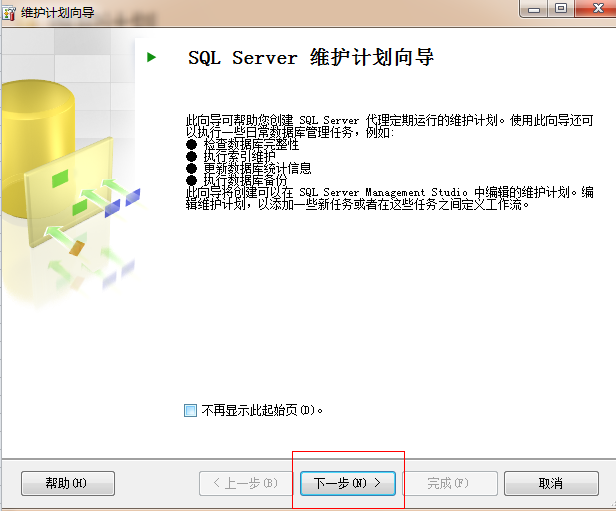Viewport: 616px width, 511px height.
Task: Click the green arrow beside the wizard heading
Action: pyautogui.click(x=152, y=57)
